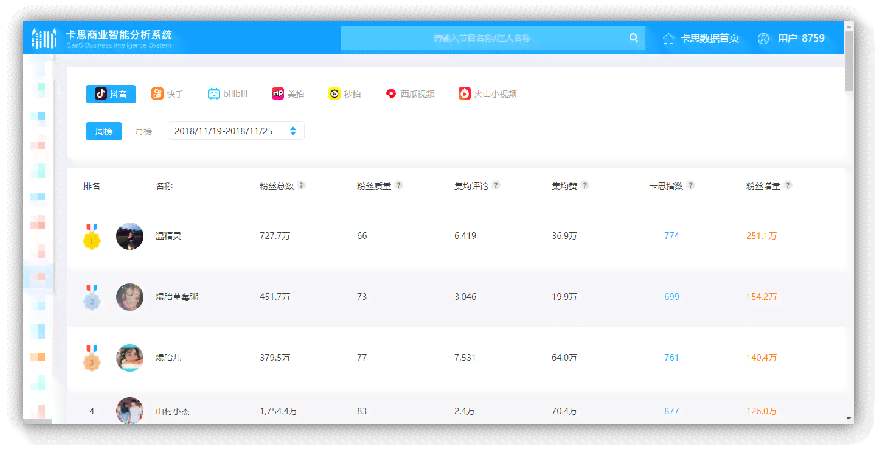
Task: Click the 粉丝总数 column header text
Action: point(277,186)
